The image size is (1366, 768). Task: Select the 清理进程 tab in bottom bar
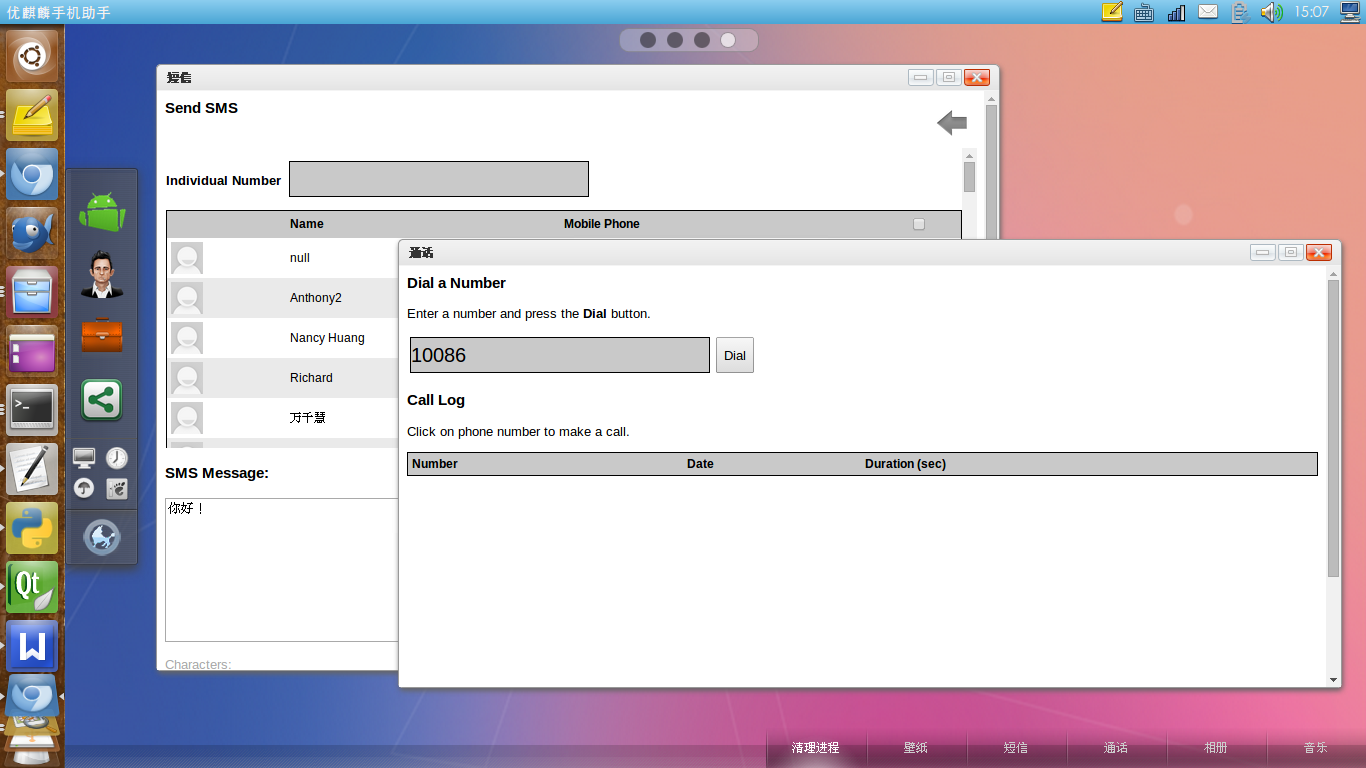click(815, 748)
